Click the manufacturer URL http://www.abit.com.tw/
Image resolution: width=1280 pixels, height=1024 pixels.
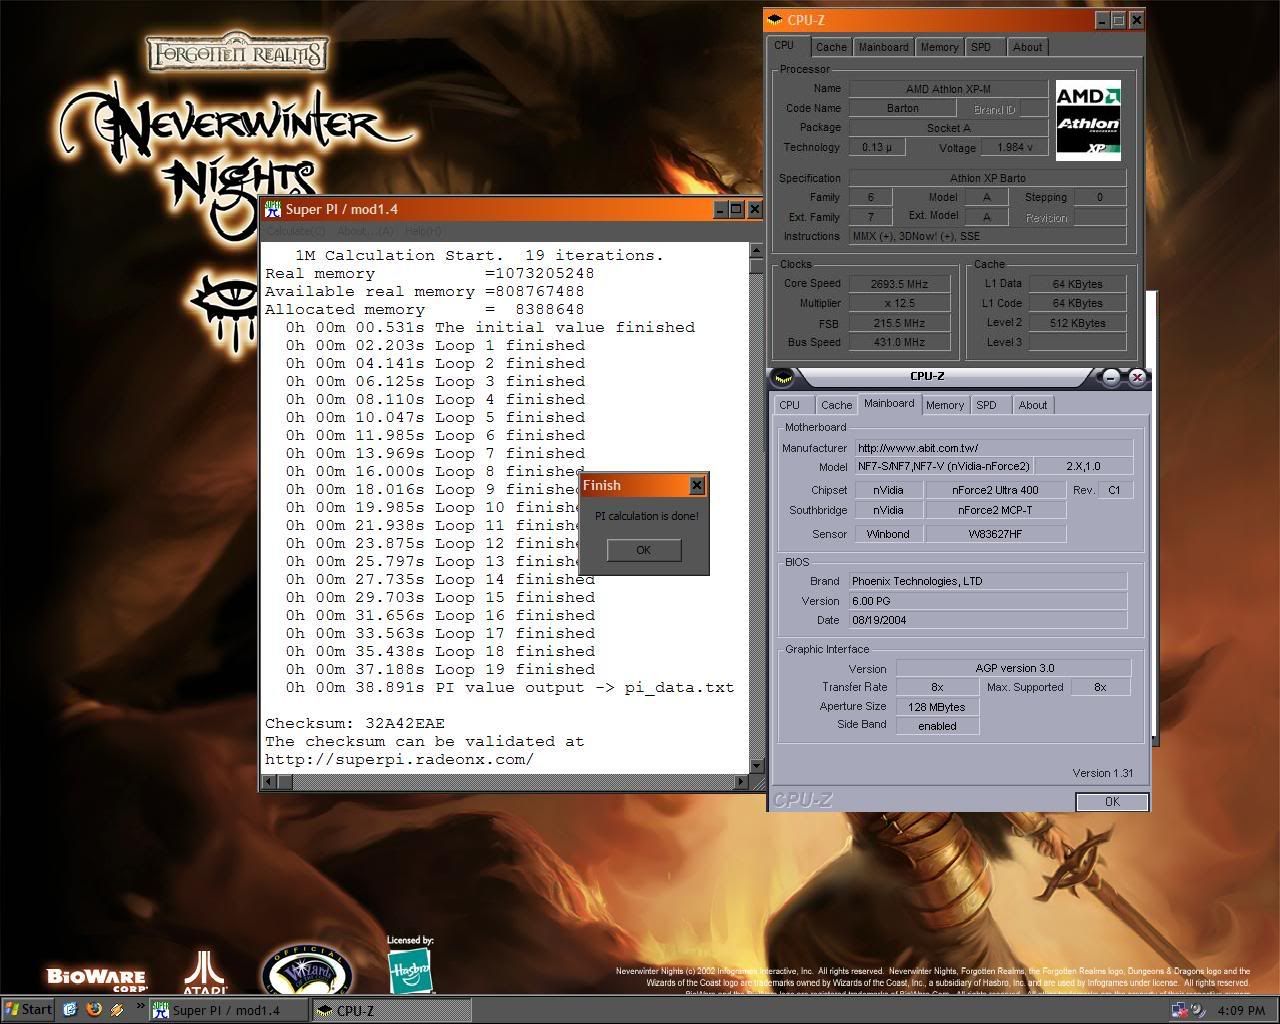(994, 448)
